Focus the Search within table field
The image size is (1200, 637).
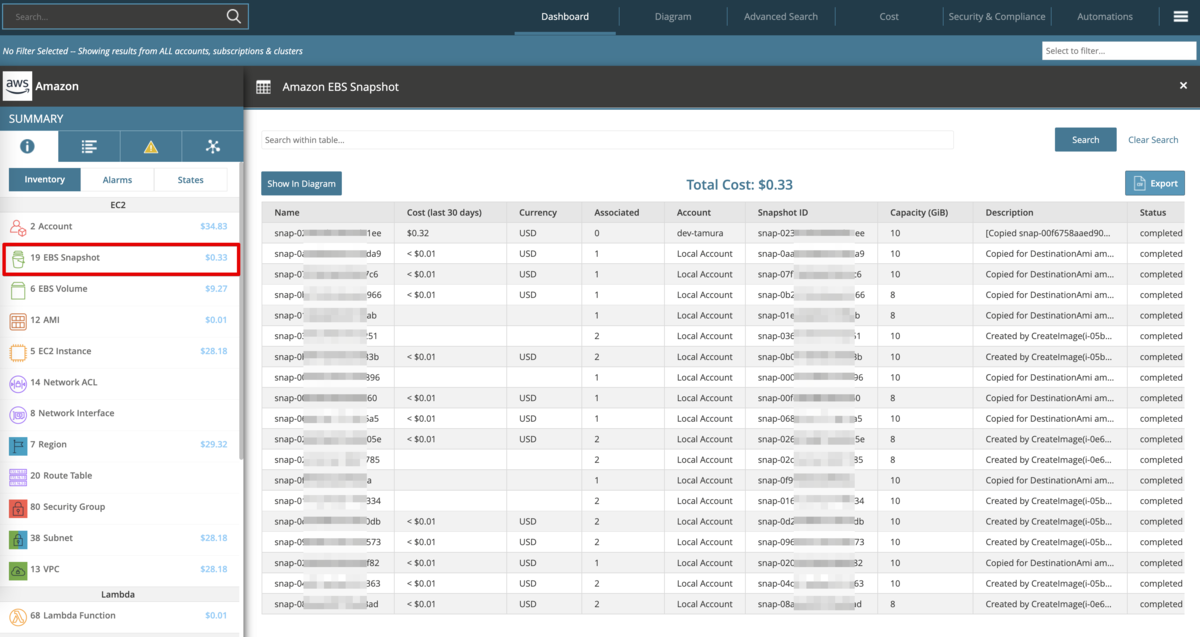pos(607,140)
